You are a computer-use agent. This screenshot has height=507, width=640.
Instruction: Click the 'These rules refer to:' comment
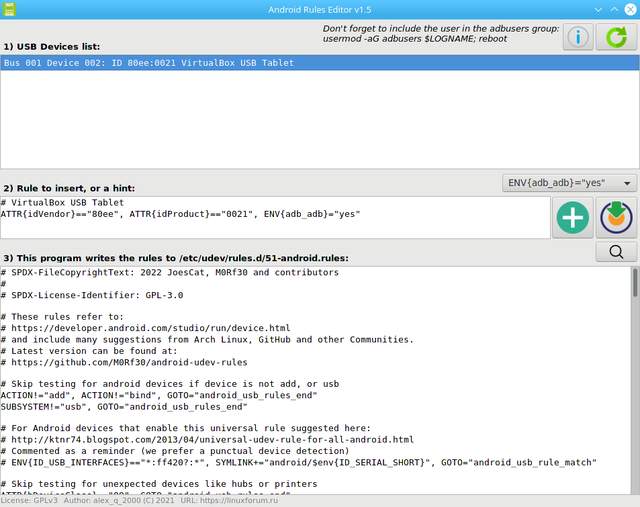pos(62,317)
